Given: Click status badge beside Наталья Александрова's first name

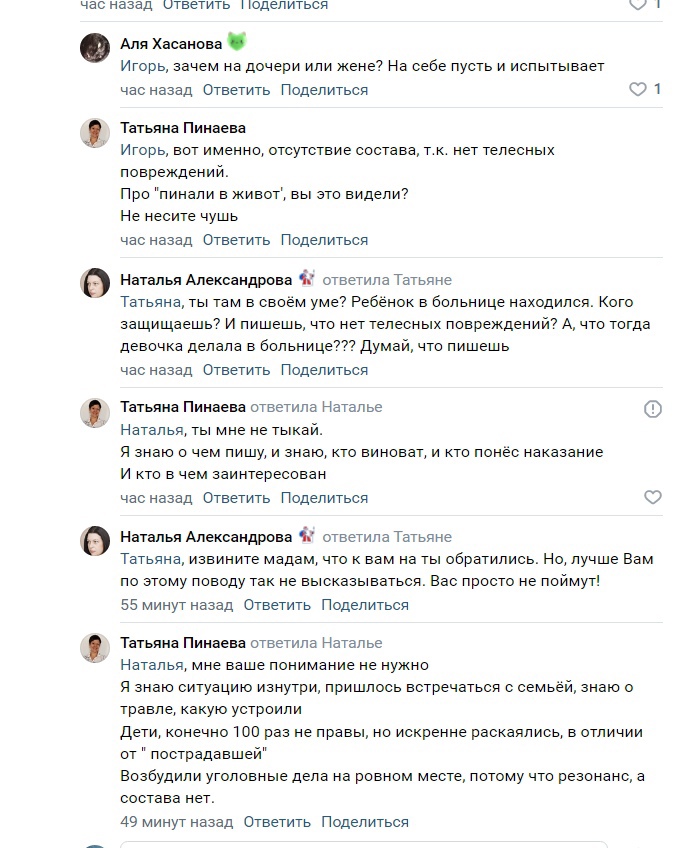Looking at the screenshot, I should (x=307, y=279).
